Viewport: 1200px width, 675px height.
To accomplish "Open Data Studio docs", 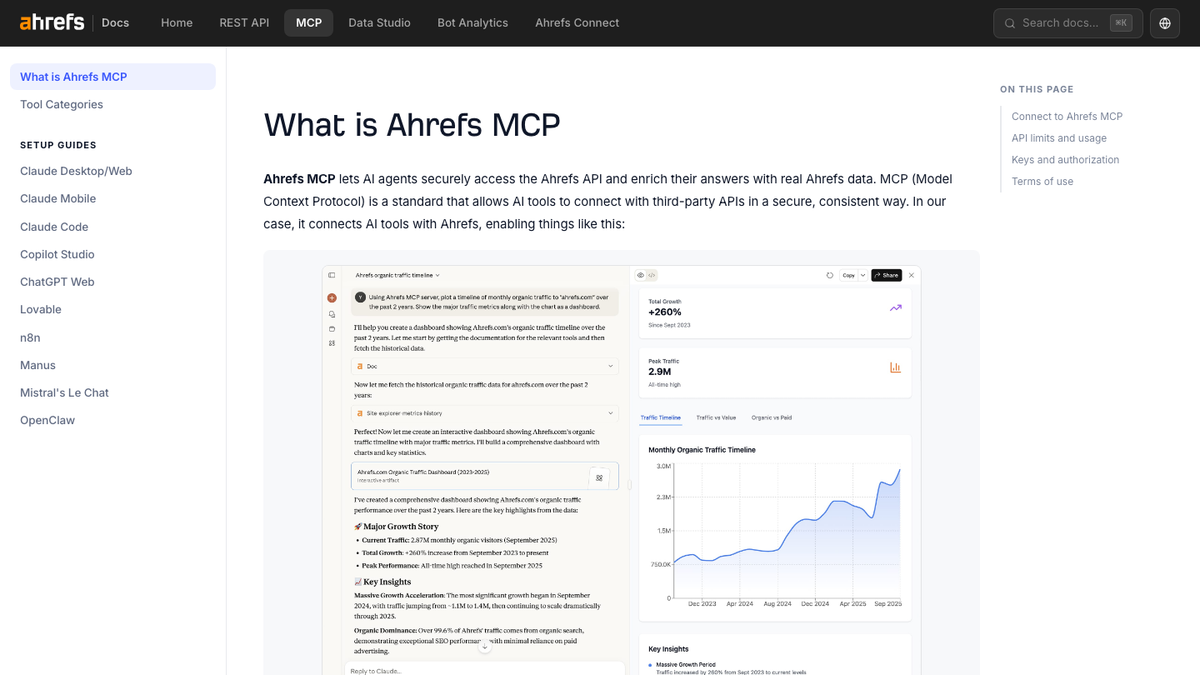I will 379,23.
